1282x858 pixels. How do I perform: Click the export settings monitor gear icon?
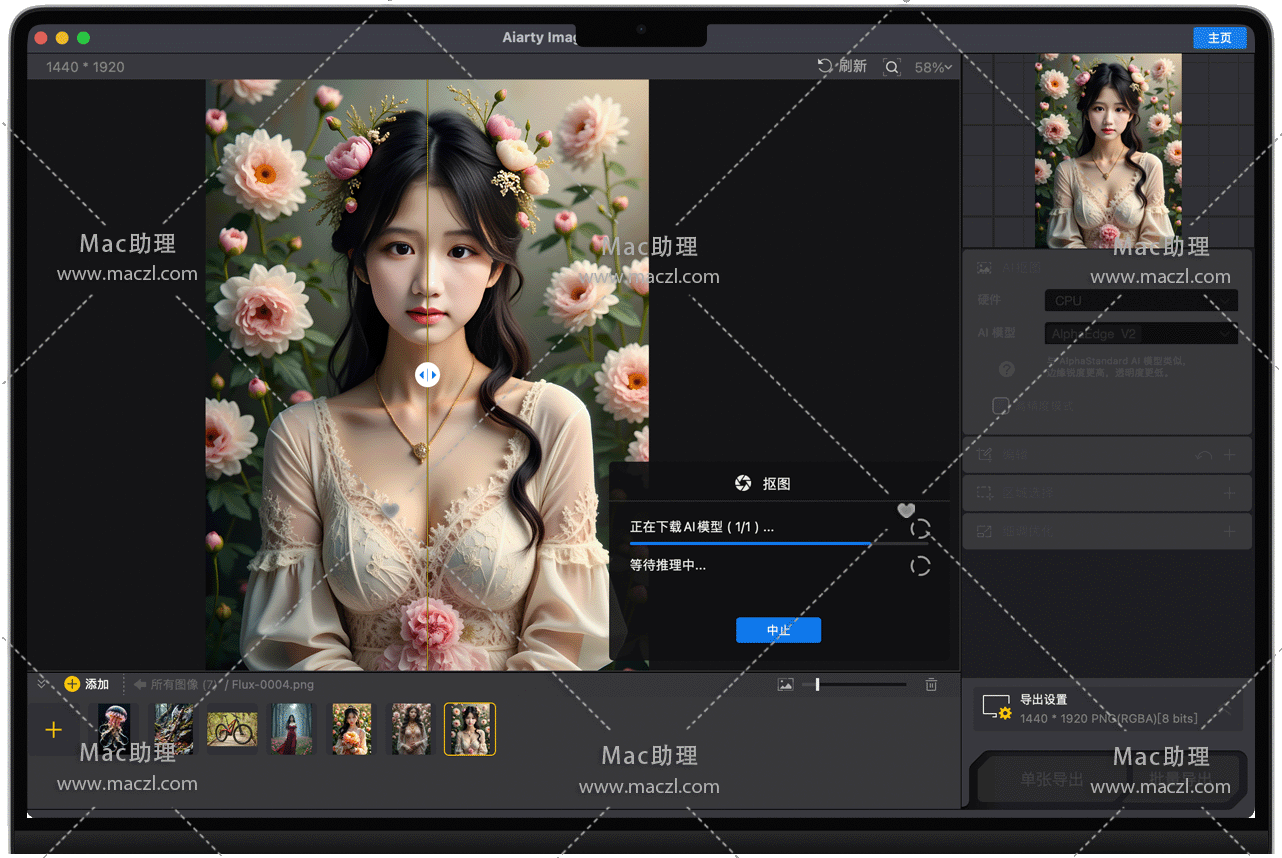(997, 708)
